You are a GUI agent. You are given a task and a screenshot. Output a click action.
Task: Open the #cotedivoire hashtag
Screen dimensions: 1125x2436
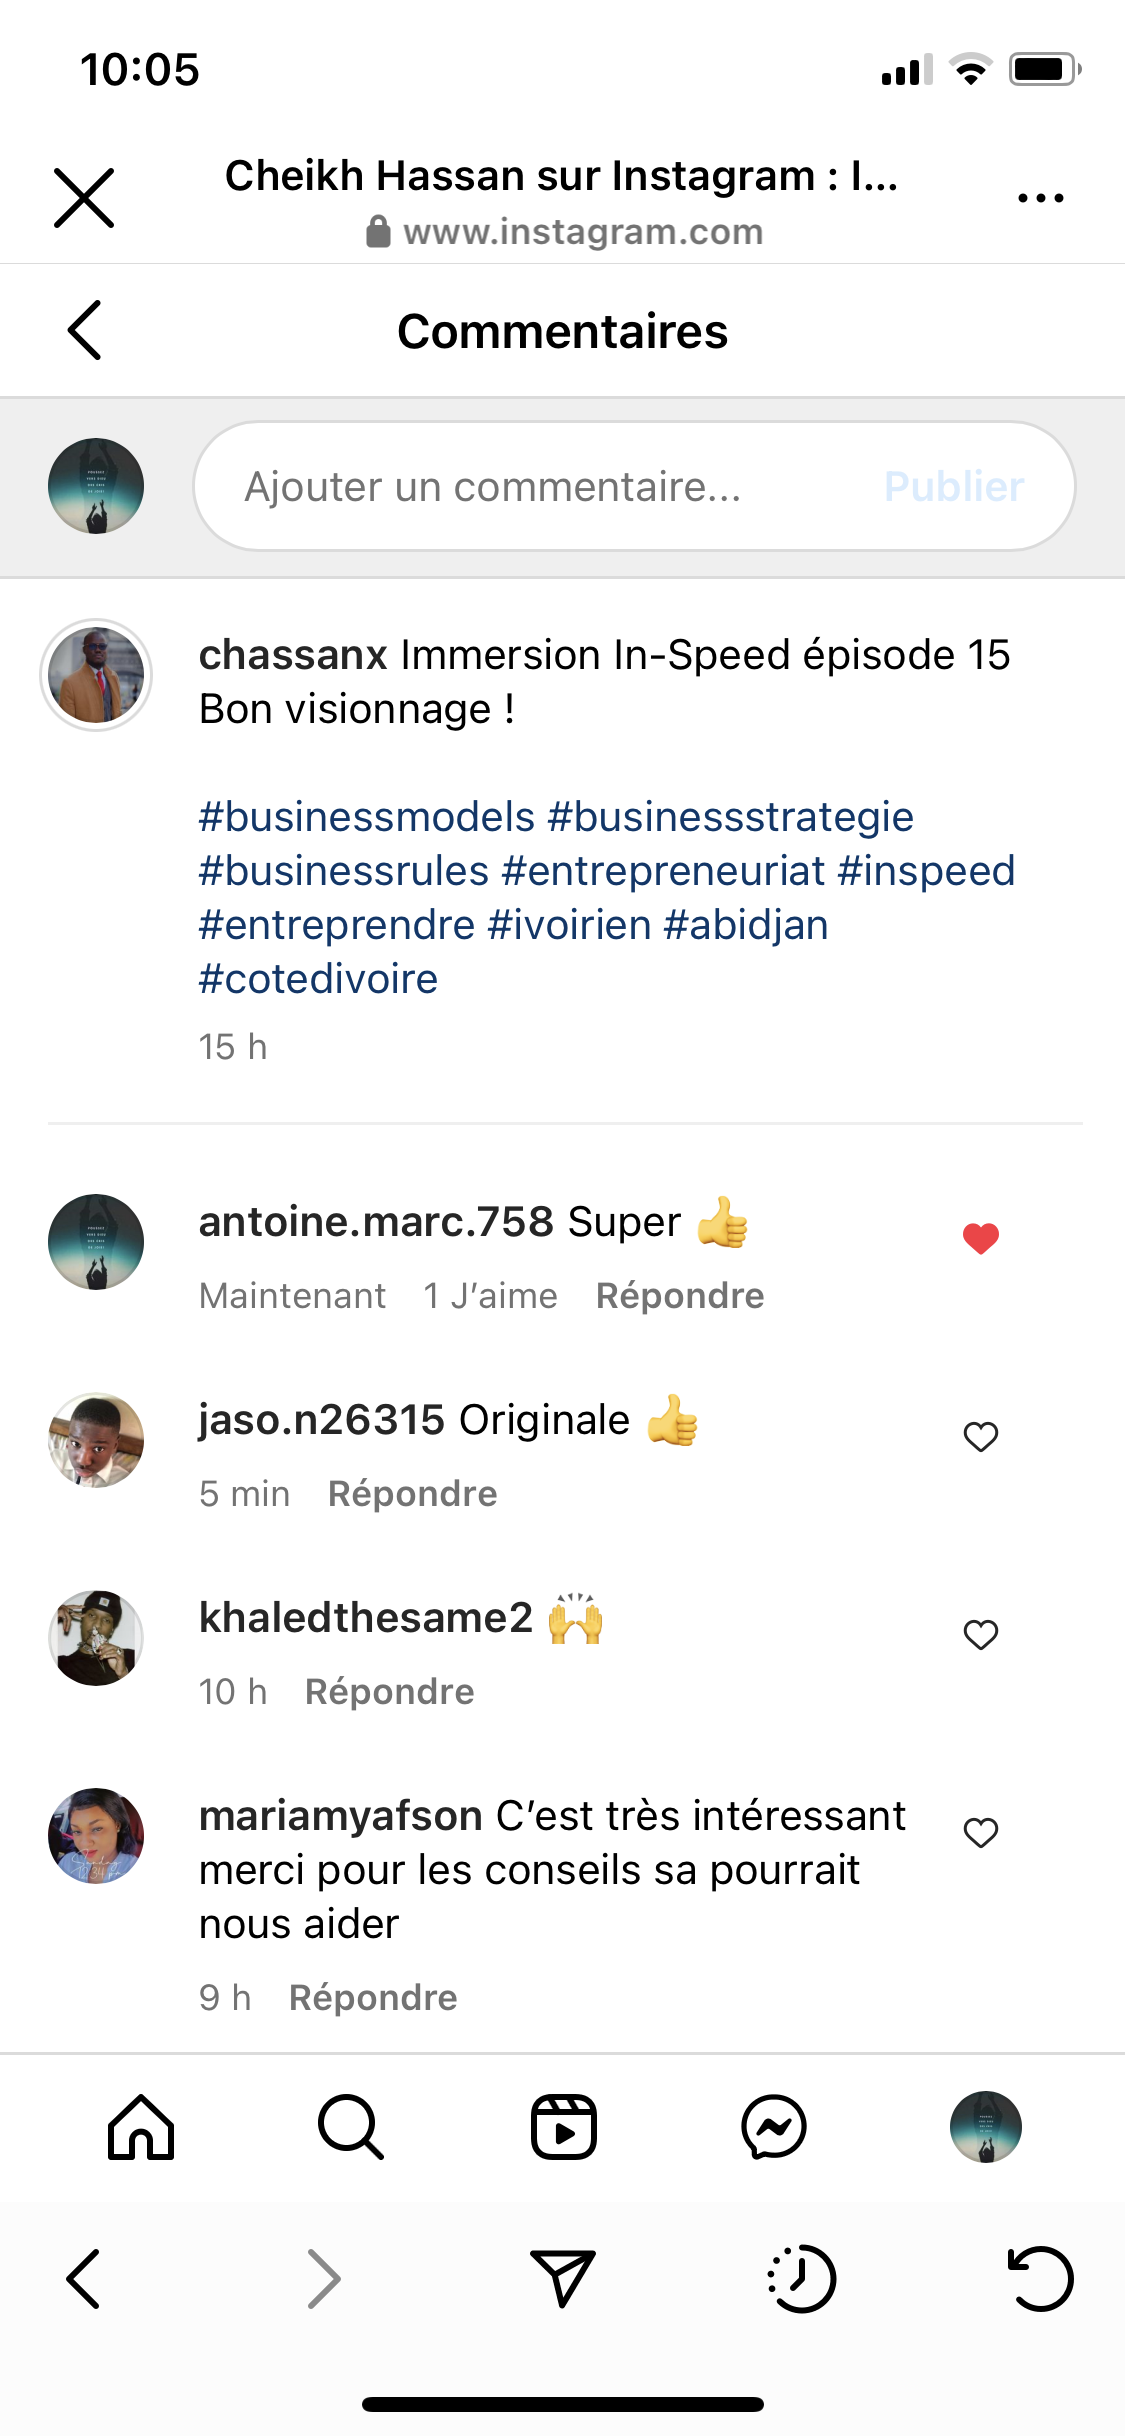tap(318, 979)
